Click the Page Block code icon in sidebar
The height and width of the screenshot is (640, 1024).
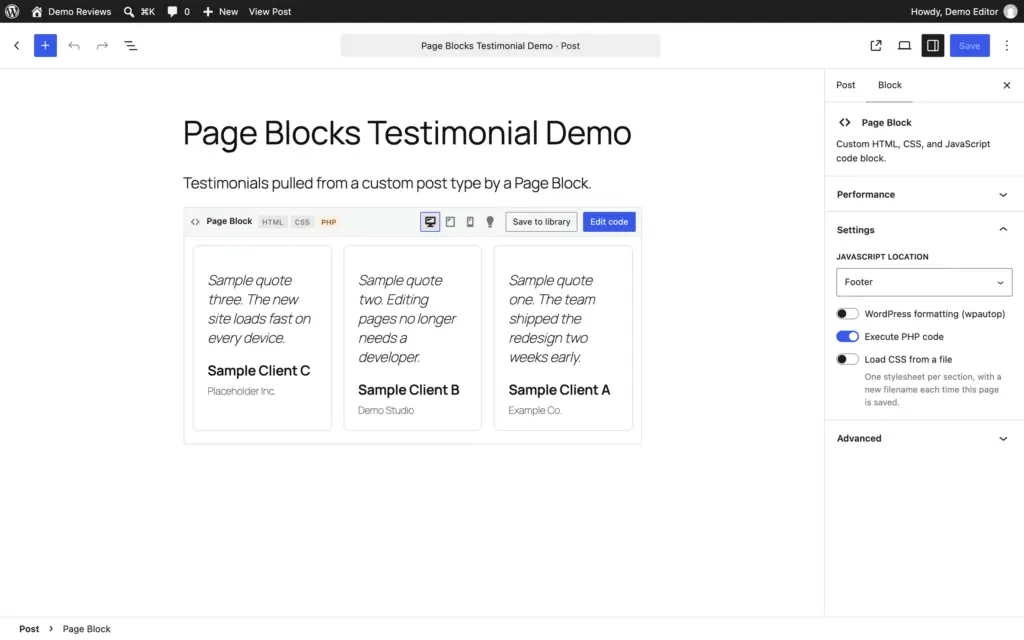(x=844, y=123)
